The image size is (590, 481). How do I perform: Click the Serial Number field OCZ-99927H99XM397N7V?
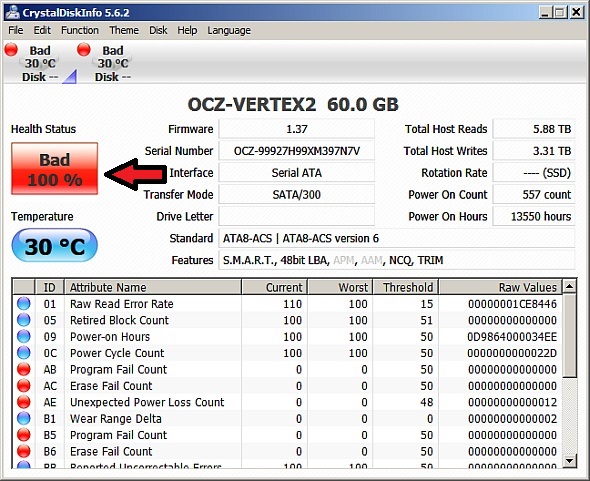pos(297,151)
